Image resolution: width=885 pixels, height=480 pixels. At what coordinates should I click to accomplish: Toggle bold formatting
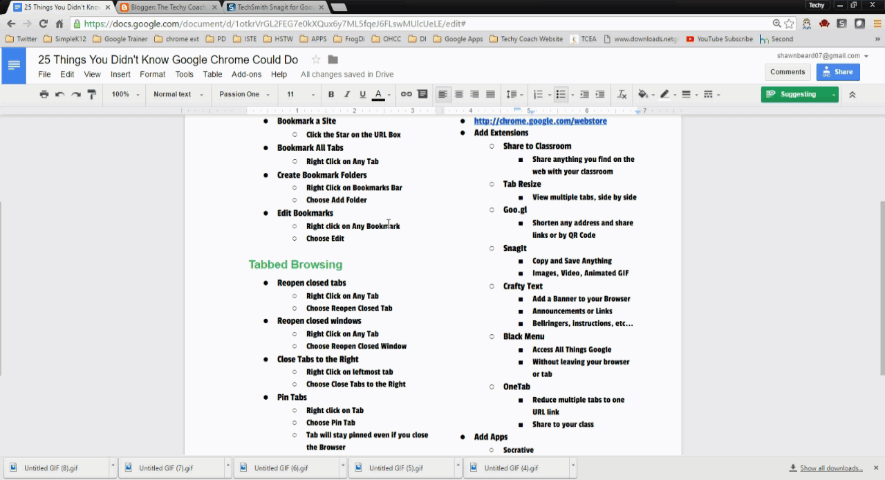331,94
